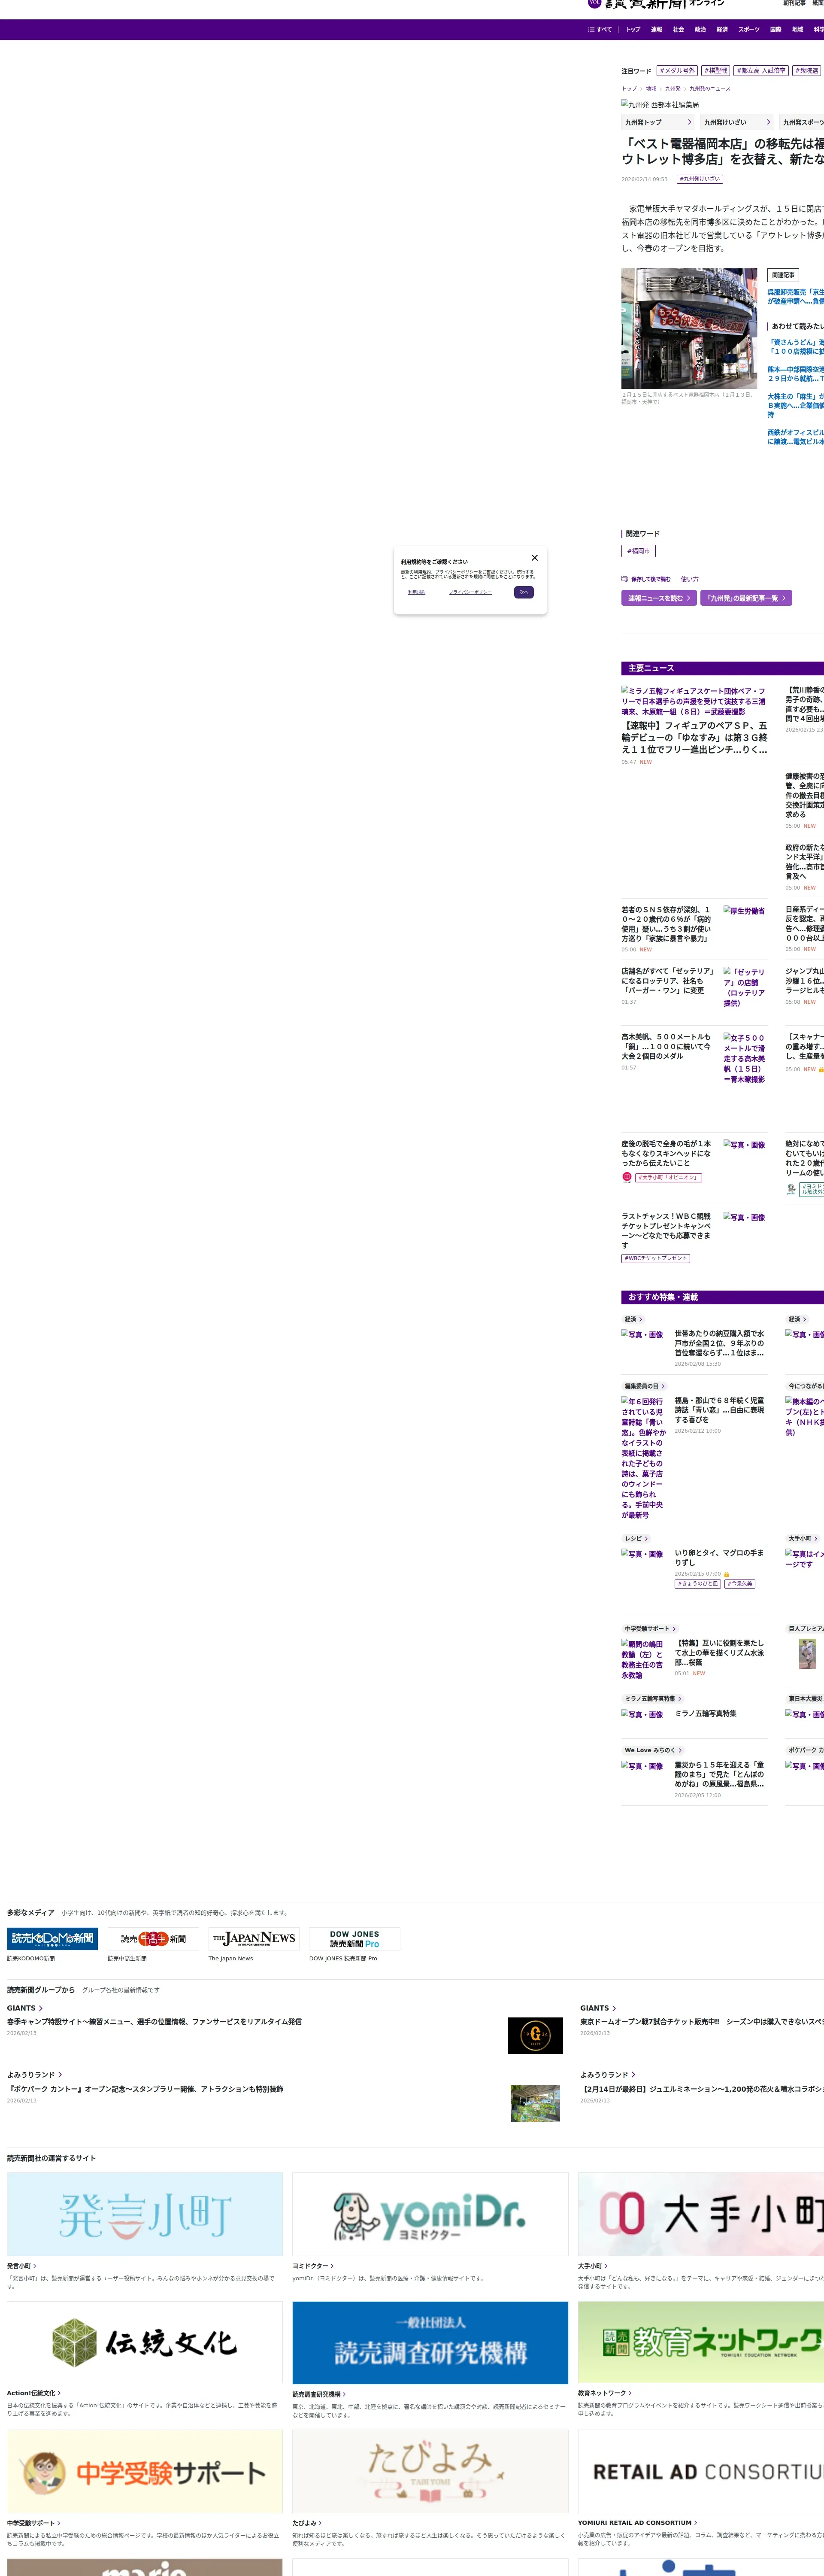
Task: Click the YOL logo icon
Action: pos(594,3)
